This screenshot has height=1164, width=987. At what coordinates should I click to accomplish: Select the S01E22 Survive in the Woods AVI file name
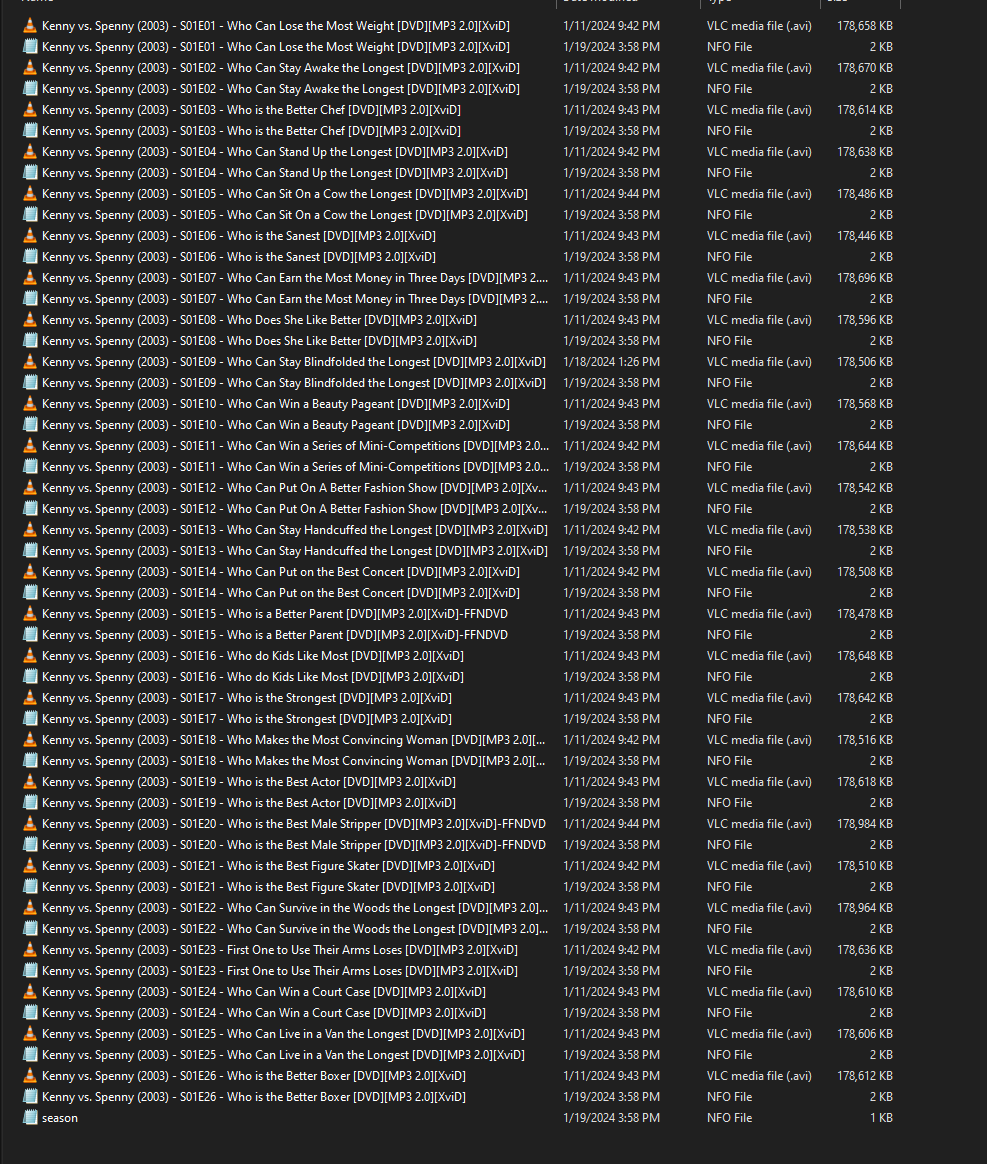(x=295, y=907)
